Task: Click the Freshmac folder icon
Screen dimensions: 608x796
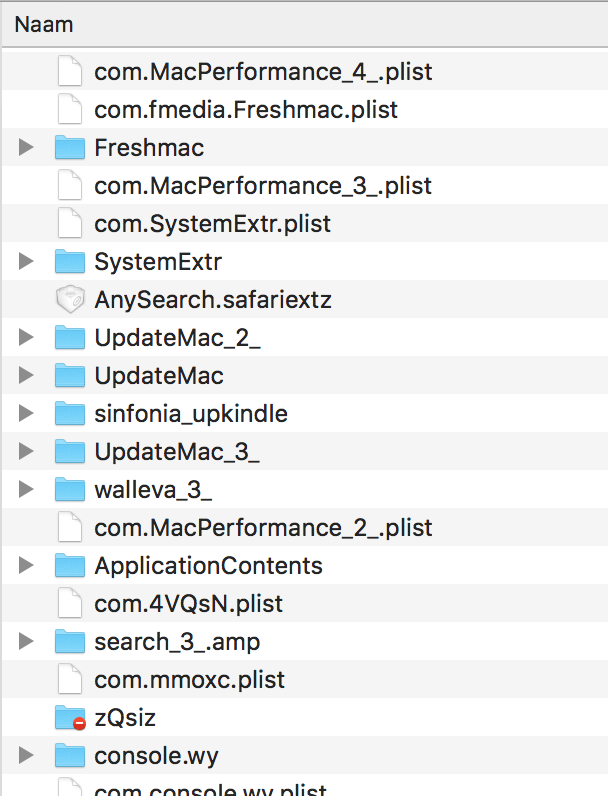Action: [70, 147]
